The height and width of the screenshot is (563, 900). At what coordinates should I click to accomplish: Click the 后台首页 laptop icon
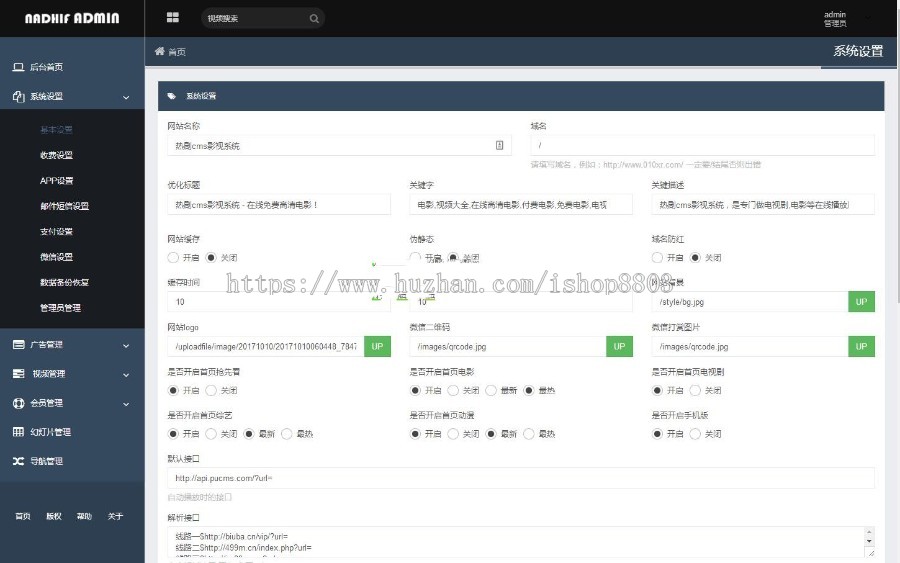(x=18, y=67)
